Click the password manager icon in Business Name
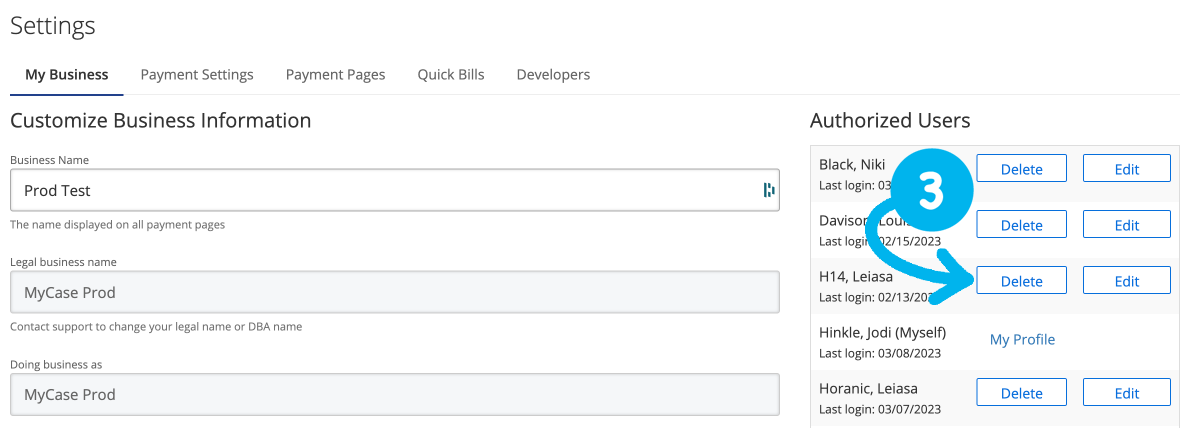This screenshot has height=428, width=1196. pos(768,190)
